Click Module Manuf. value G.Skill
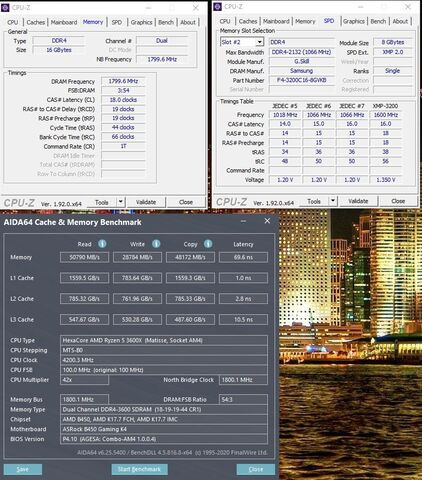 pyautogui.click(x=302, y=62)
